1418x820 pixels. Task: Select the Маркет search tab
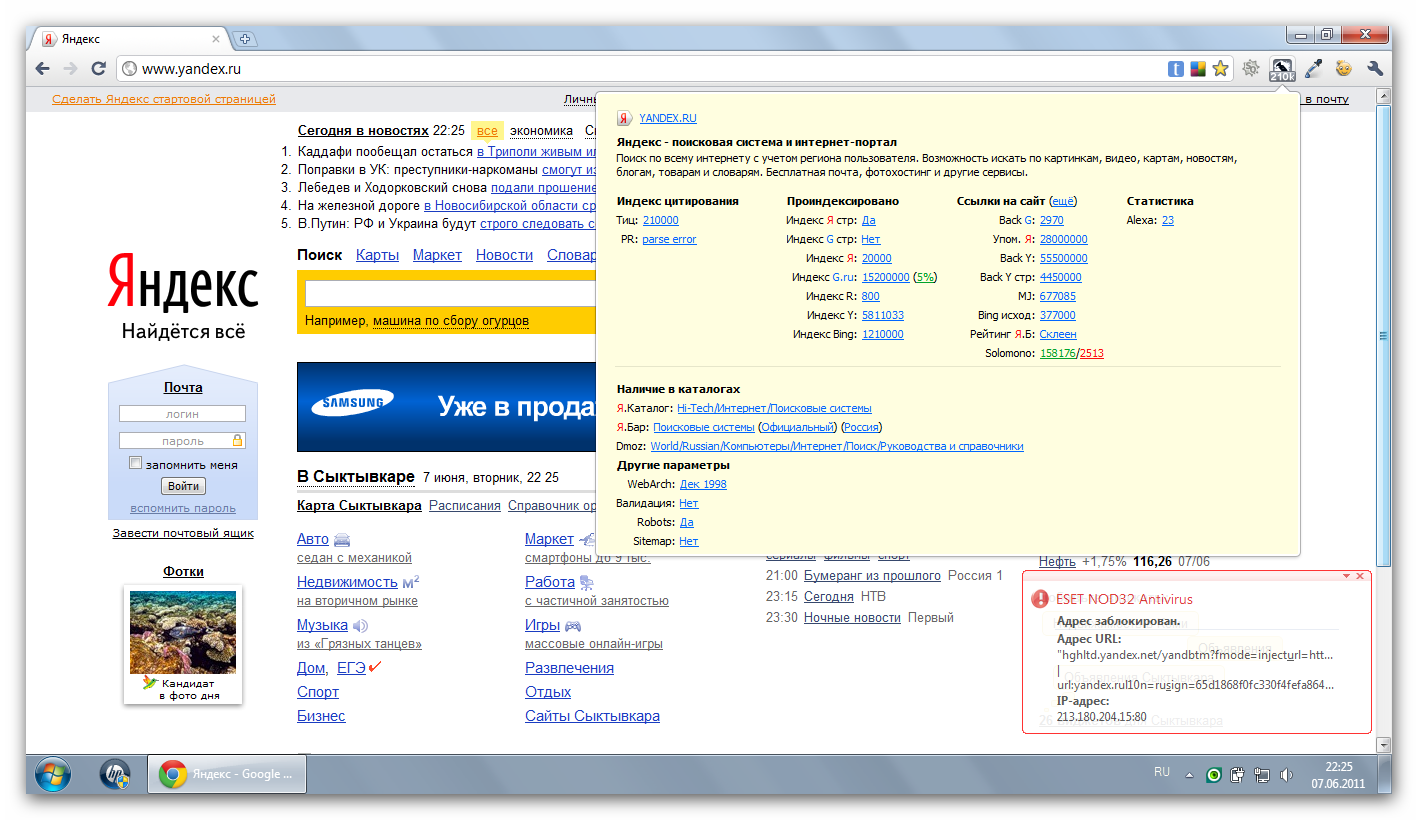[x=437, y=255]
